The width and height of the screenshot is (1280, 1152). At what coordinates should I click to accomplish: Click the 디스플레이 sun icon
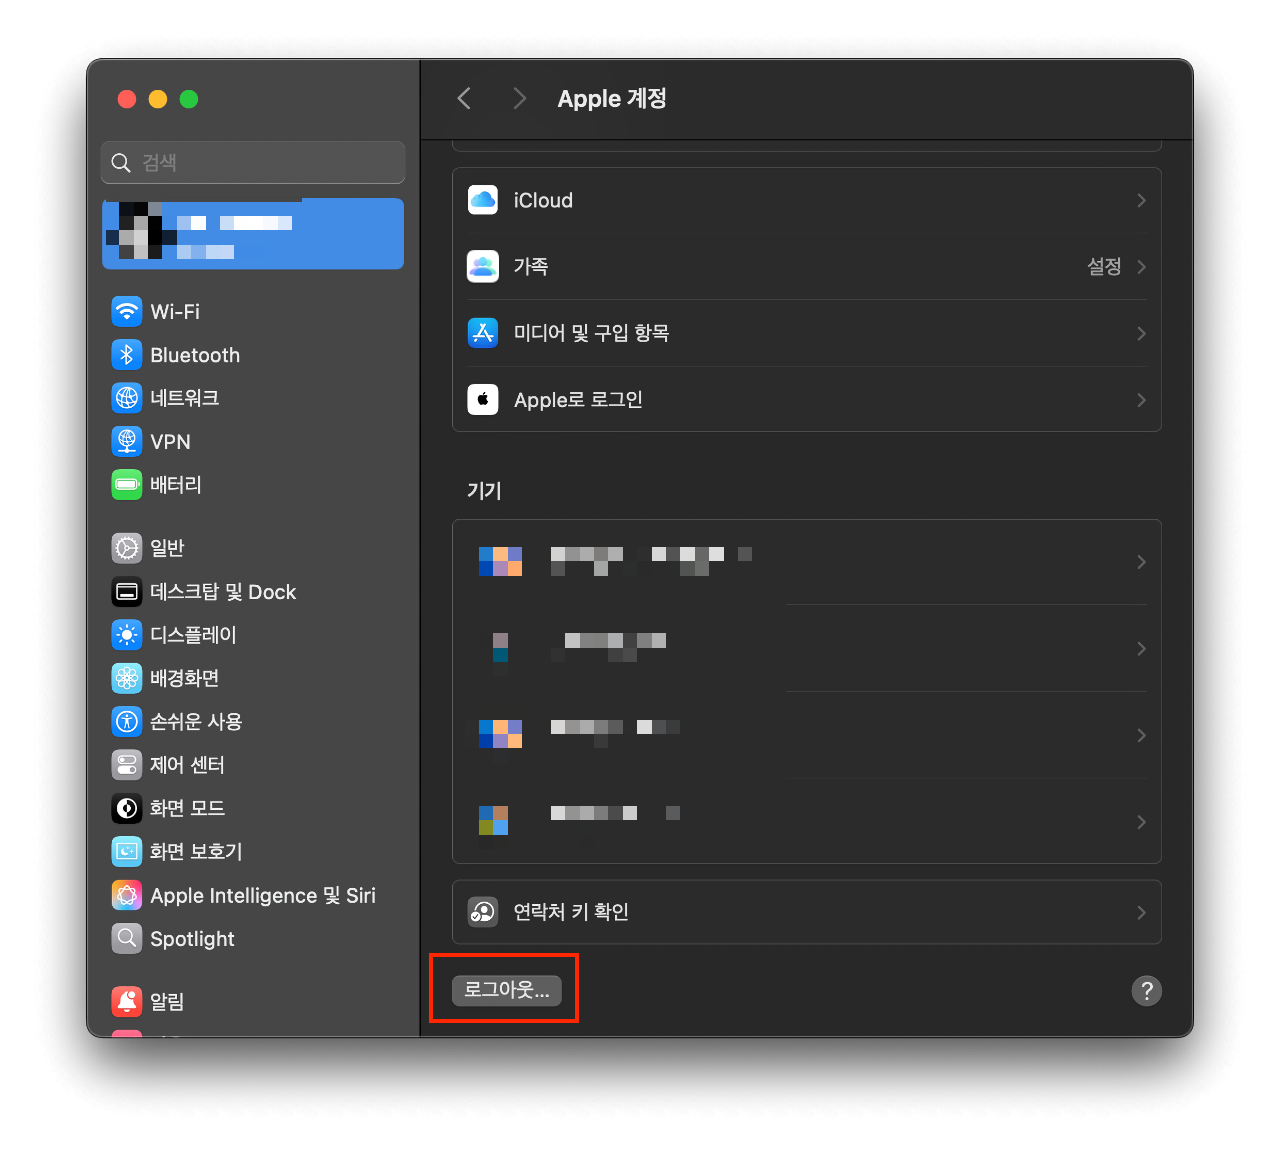coord(127,635)
